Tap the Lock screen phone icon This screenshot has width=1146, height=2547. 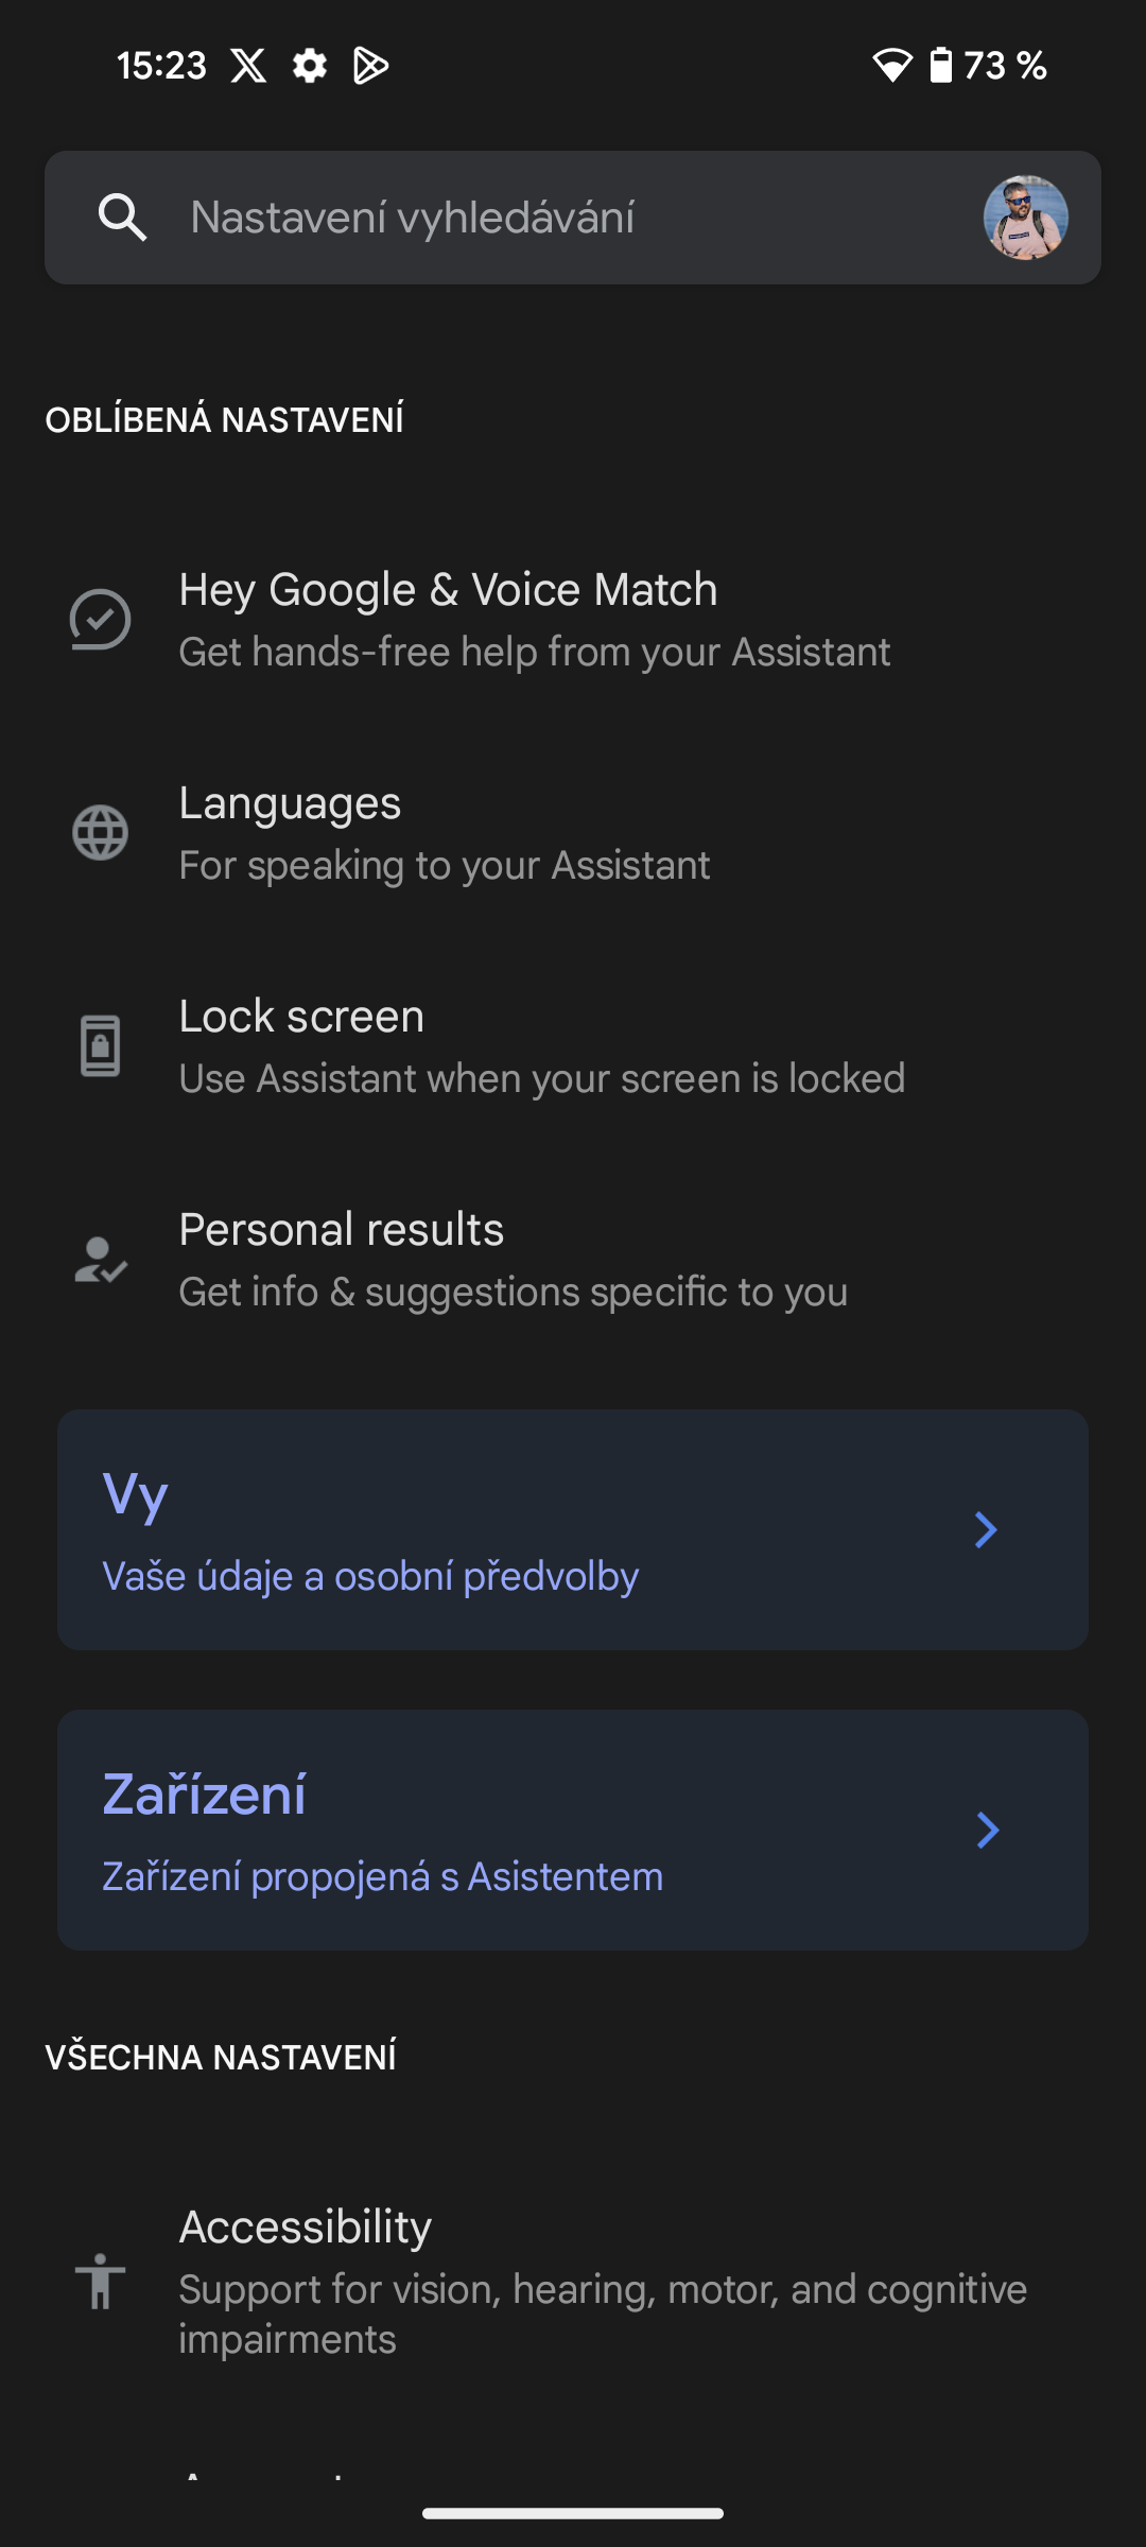coord(100,1046)
